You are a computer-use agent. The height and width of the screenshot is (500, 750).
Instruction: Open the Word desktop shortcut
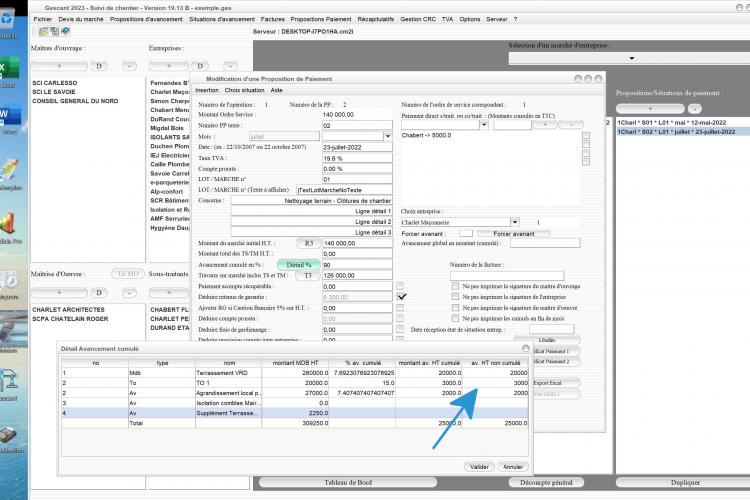[10, 119]
